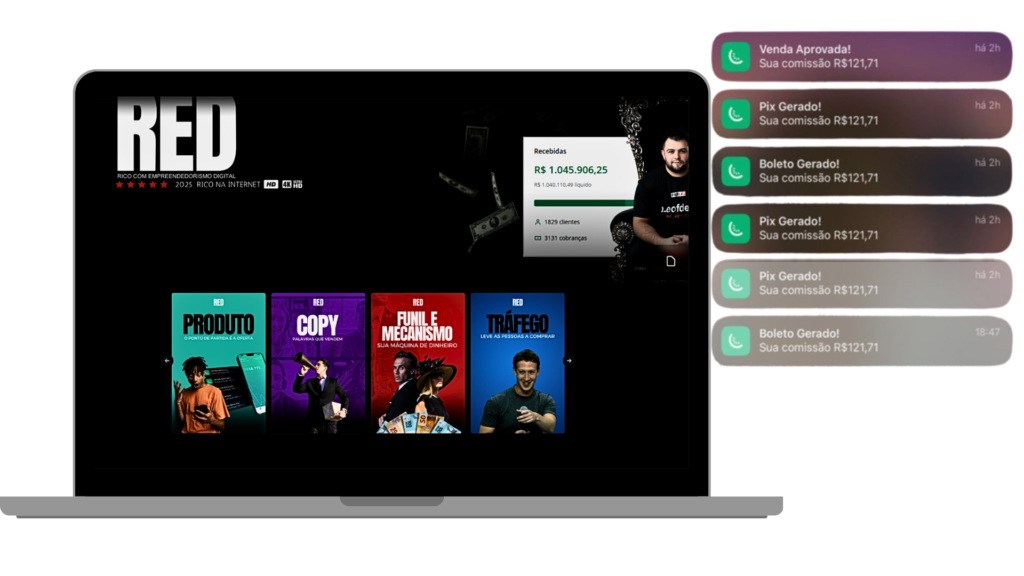Open the Produto module card
Viewport: 1024px width, 576px height.
(218, 363)
